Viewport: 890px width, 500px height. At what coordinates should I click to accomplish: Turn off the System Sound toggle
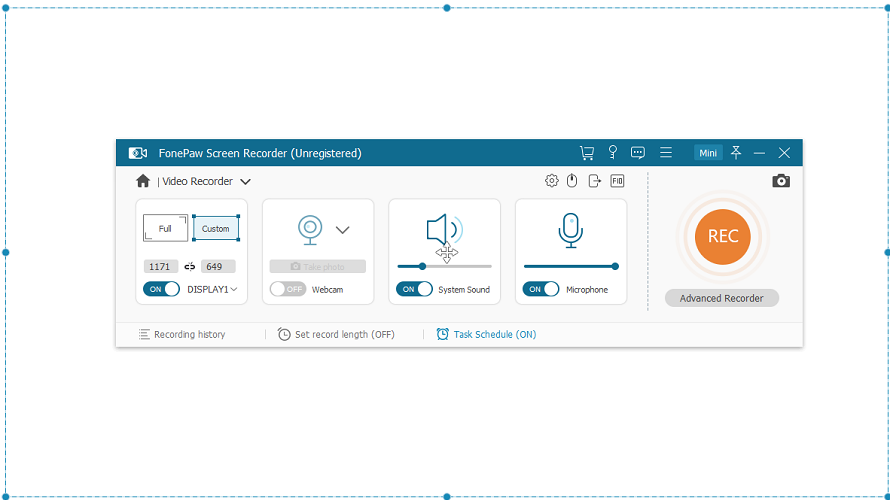pyautogui.click(x=414, y=289)
